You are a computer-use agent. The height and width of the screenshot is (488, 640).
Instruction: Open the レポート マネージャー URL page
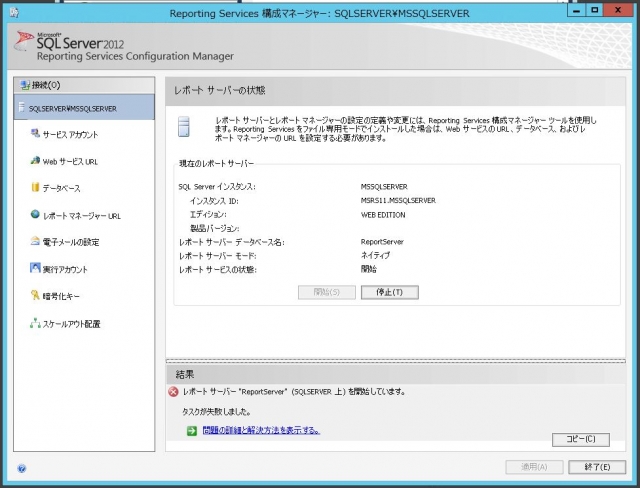(82, 216)
